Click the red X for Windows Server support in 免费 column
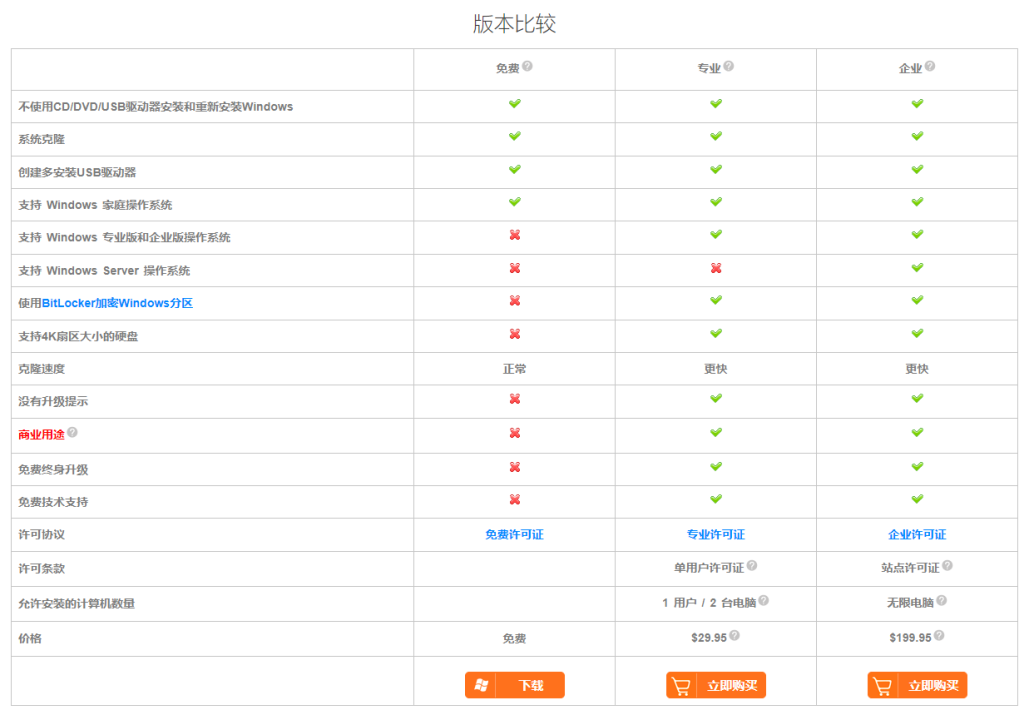 [513, 269]
